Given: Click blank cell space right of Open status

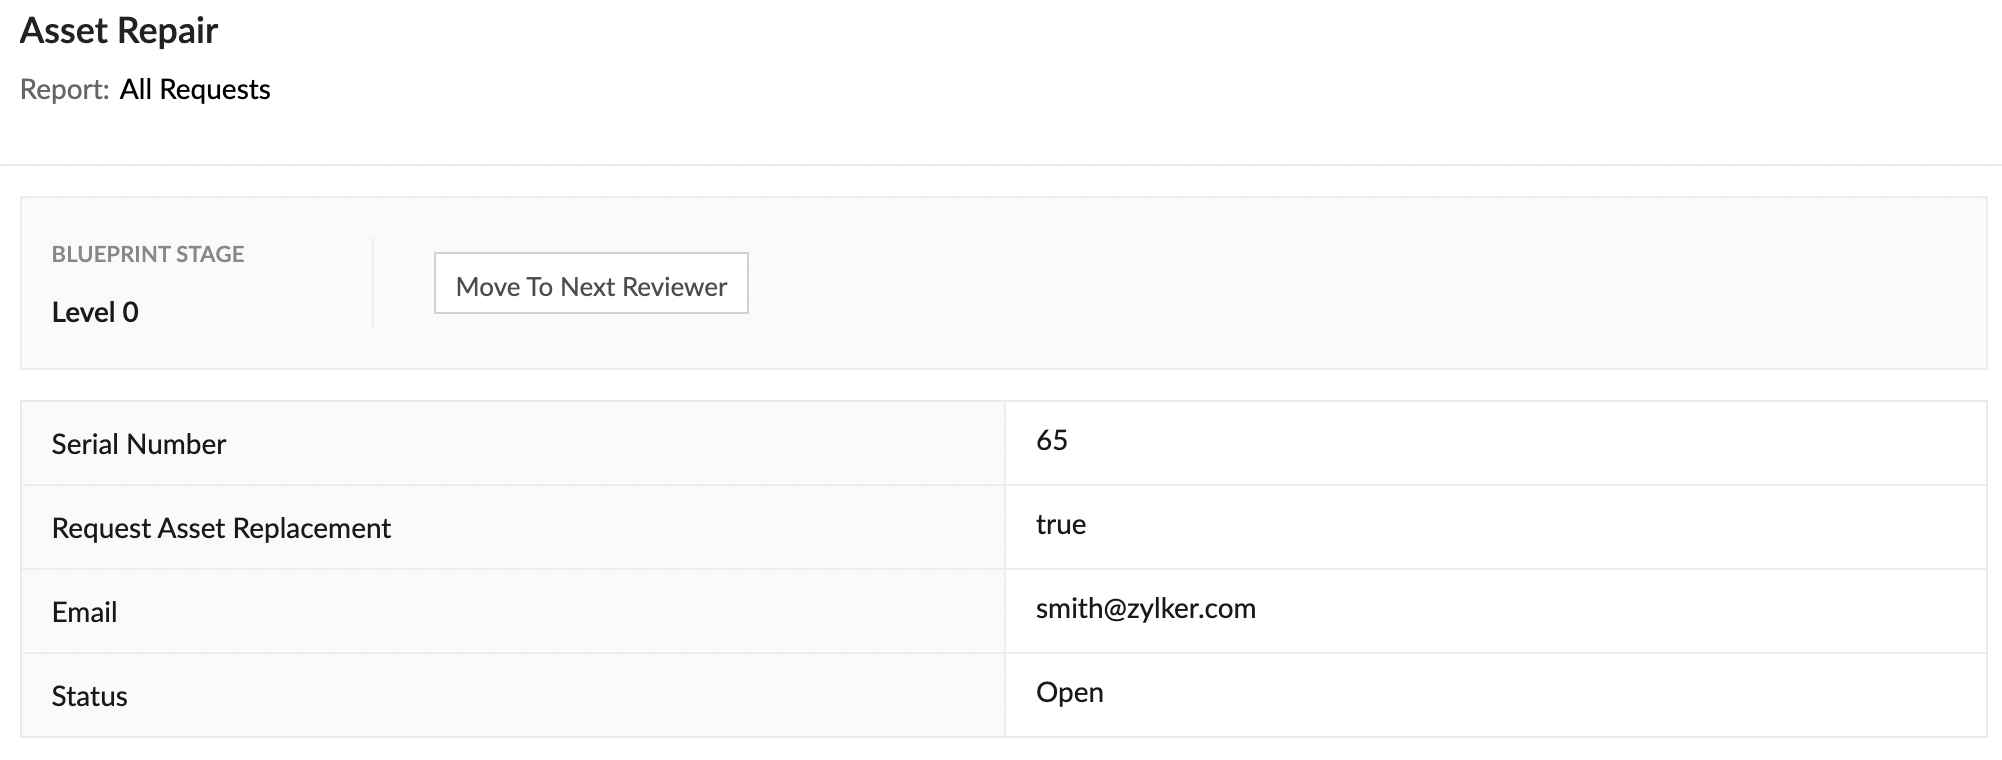Looking at the screenshot, I should 1500,695.
